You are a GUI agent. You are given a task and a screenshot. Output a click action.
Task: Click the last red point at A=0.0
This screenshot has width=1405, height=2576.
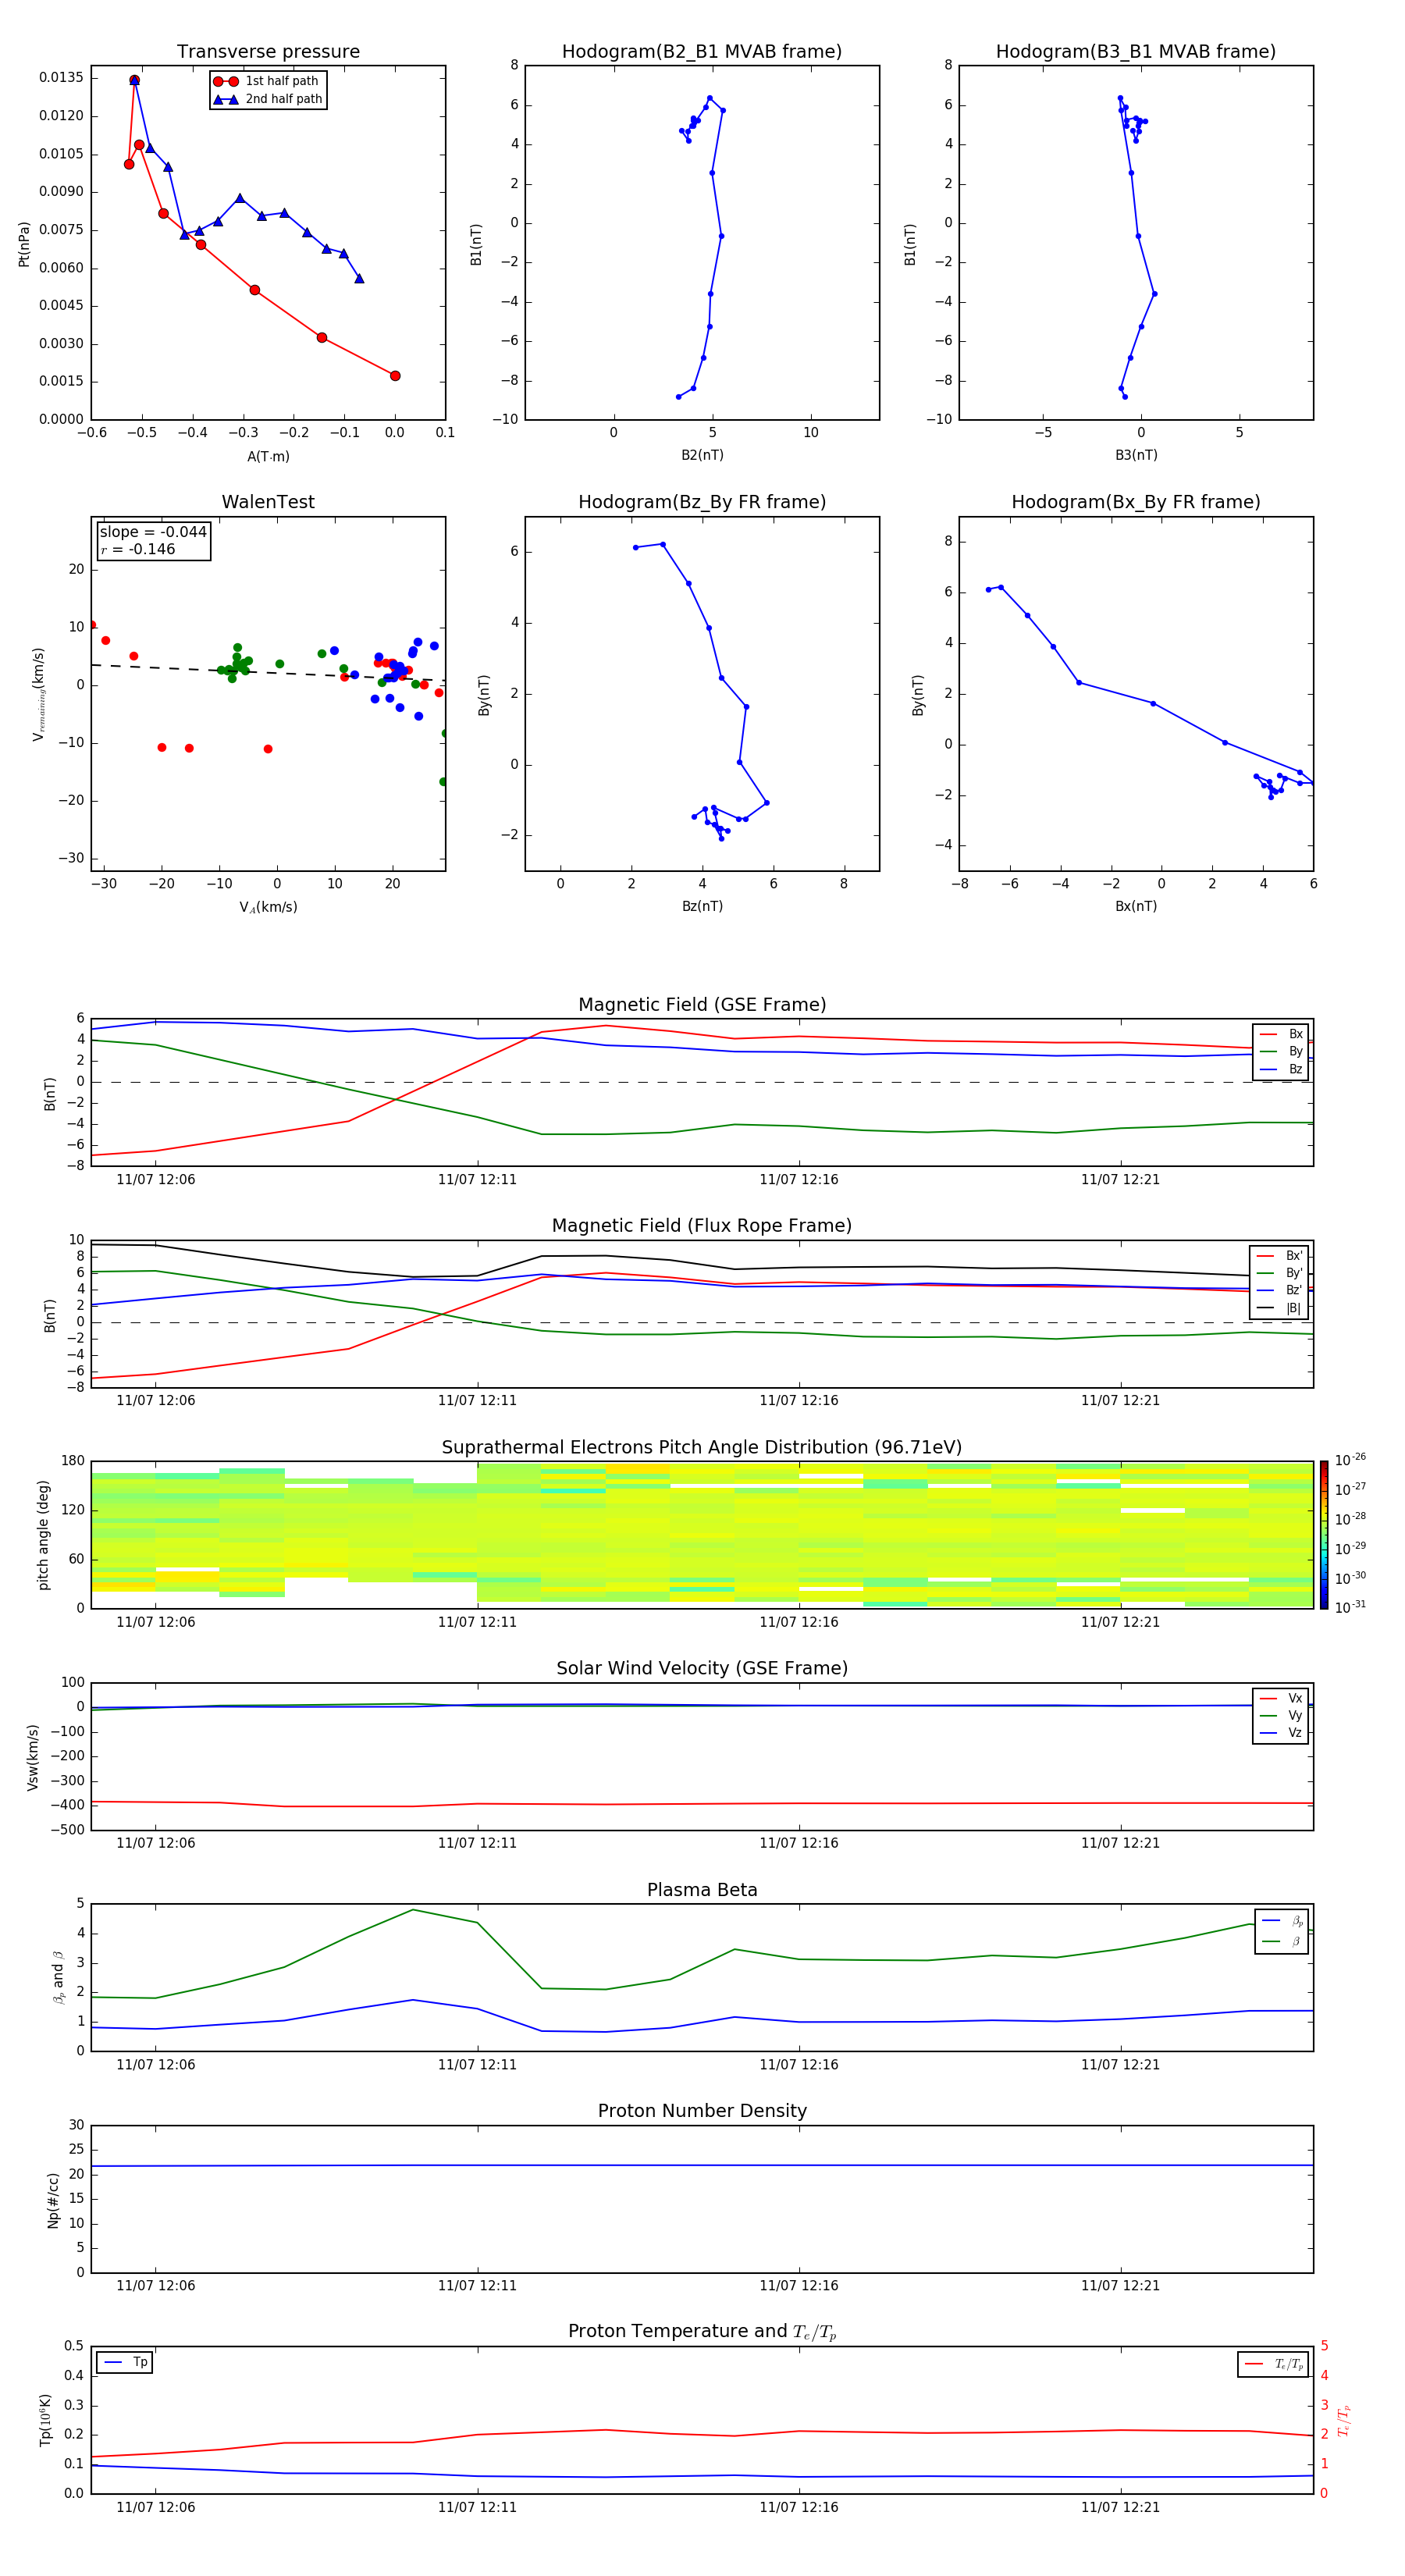click(x=395, y=376)
